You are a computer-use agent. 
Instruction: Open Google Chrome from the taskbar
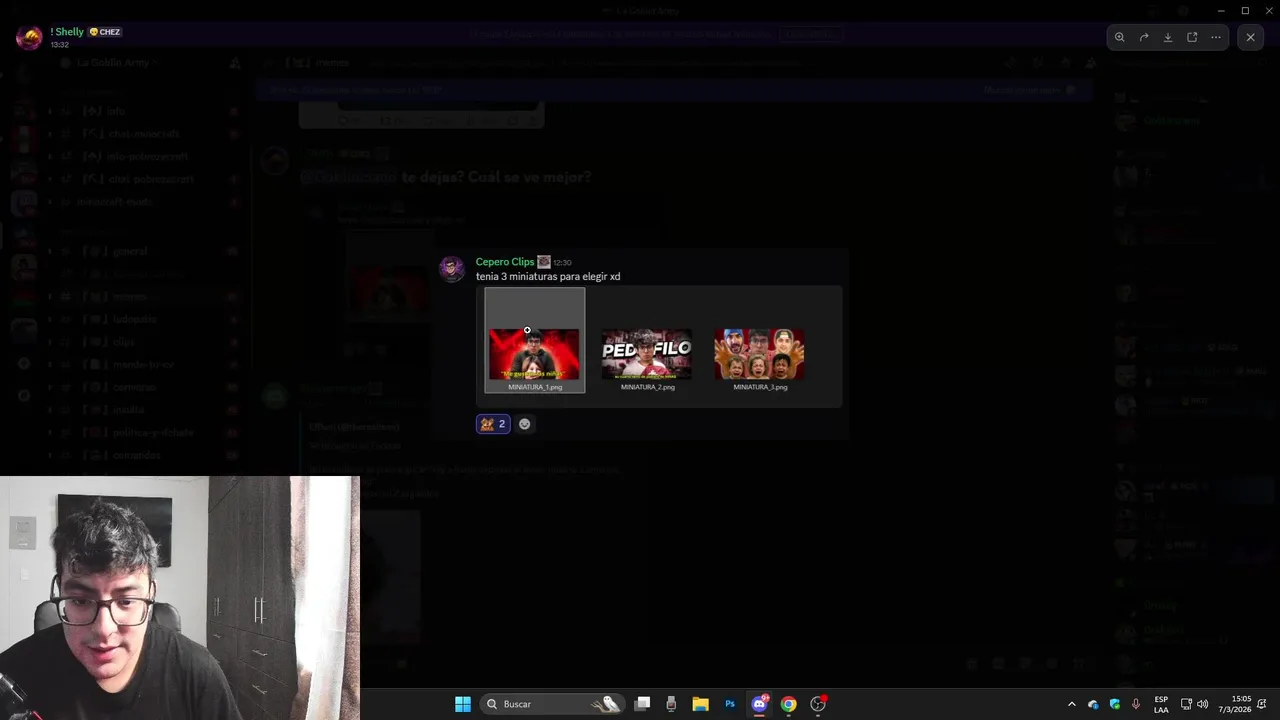click(788, 704)
